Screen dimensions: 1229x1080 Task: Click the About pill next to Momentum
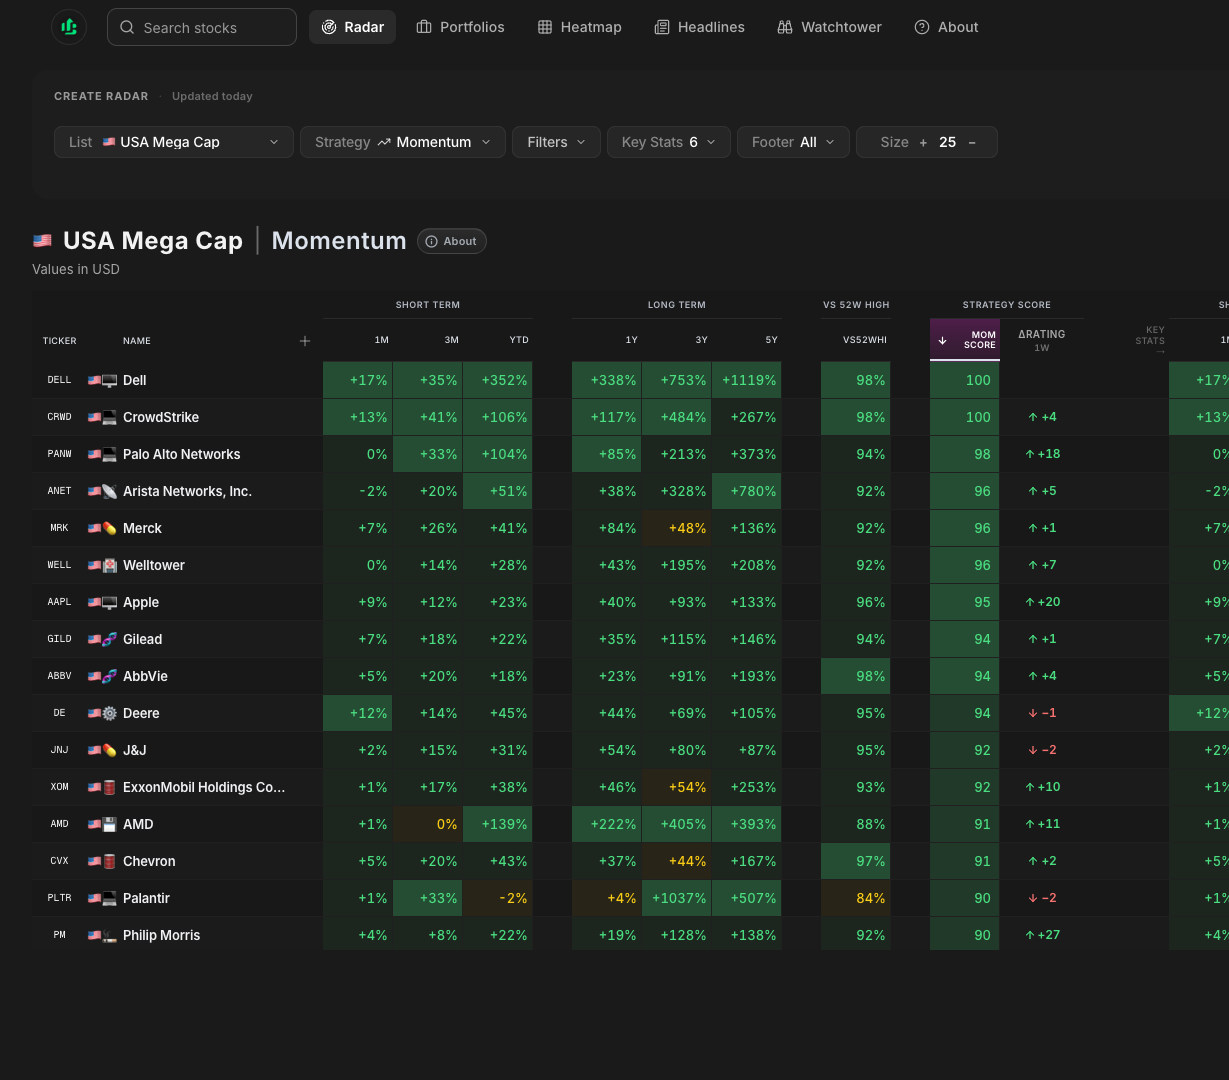pos(452,241)
